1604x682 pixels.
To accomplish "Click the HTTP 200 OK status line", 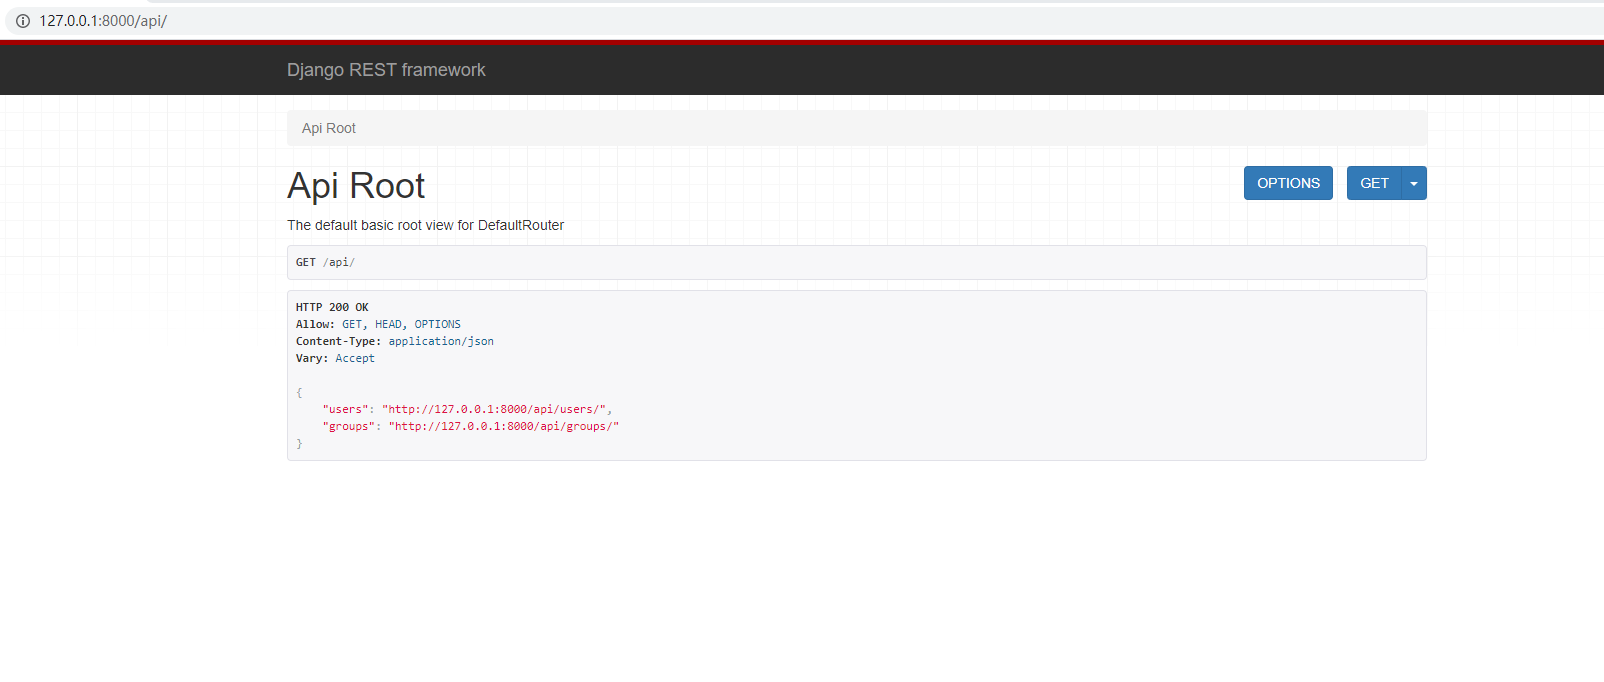I will (x=332, y=307).
